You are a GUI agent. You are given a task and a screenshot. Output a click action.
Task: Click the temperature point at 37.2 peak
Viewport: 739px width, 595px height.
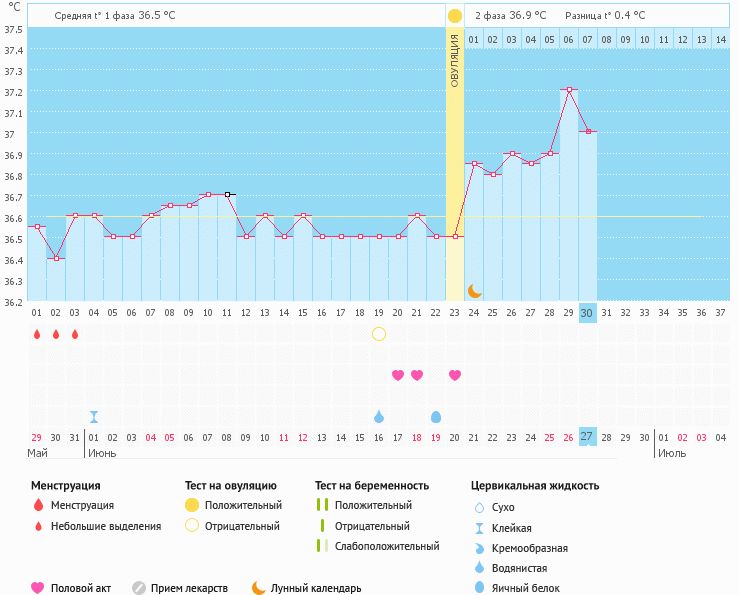coord(569,90)
